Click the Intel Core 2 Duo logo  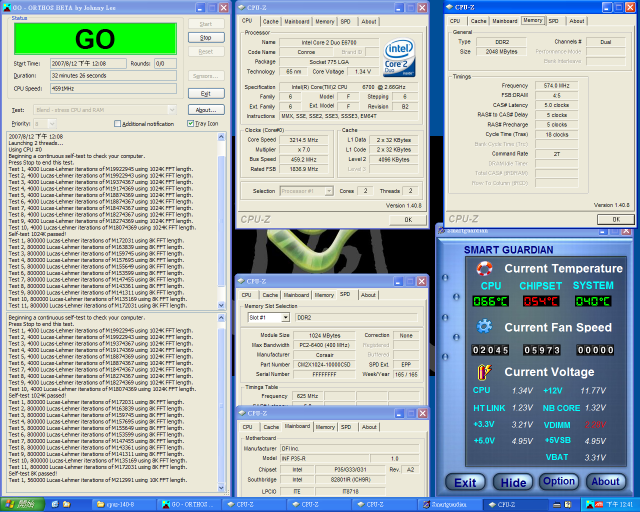click(x=399, y=58)
